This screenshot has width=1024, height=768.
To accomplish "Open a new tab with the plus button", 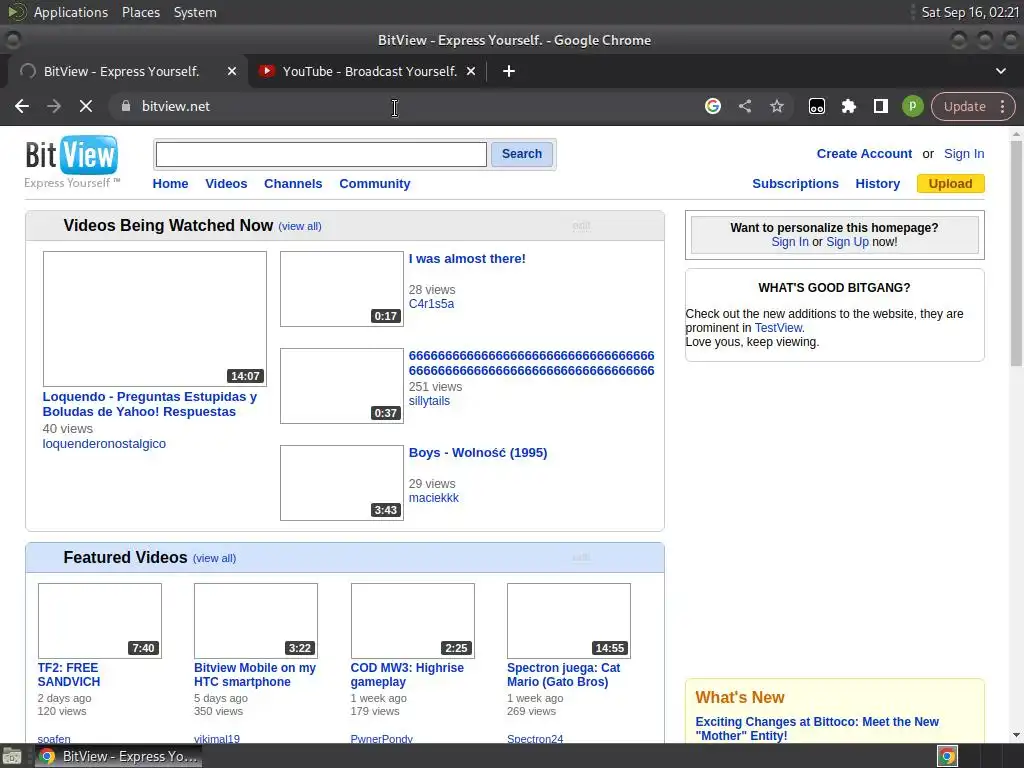I will pos(509,71).
